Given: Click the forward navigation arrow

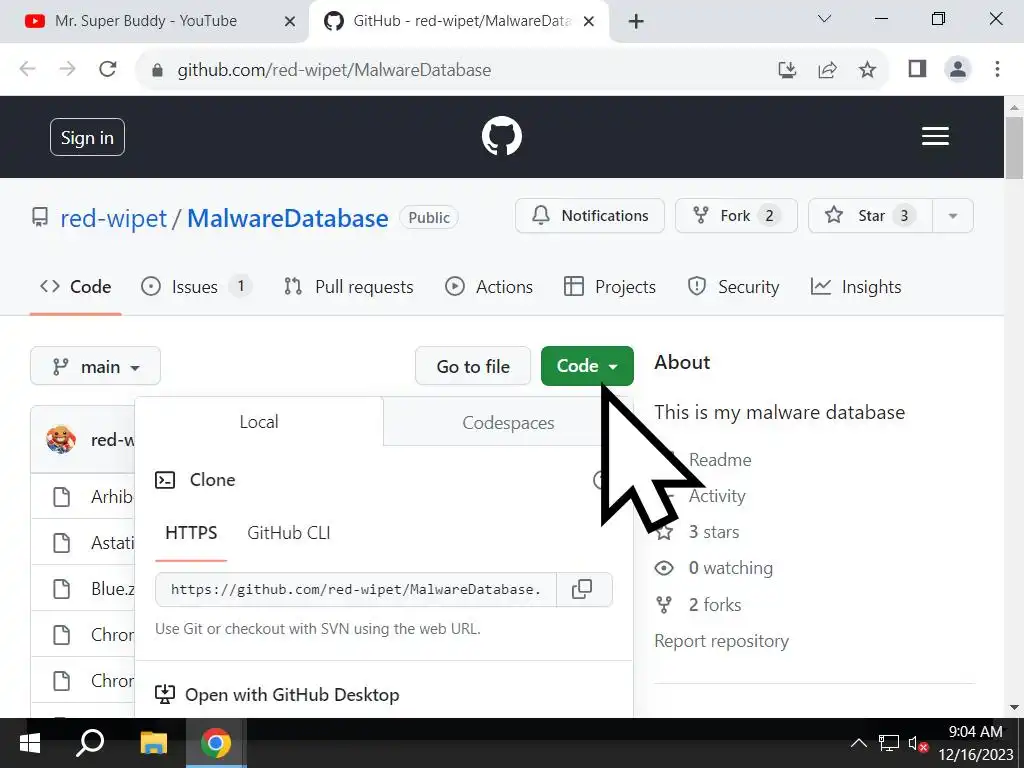Looking at the screenshot, I should [x=67, y=69].
